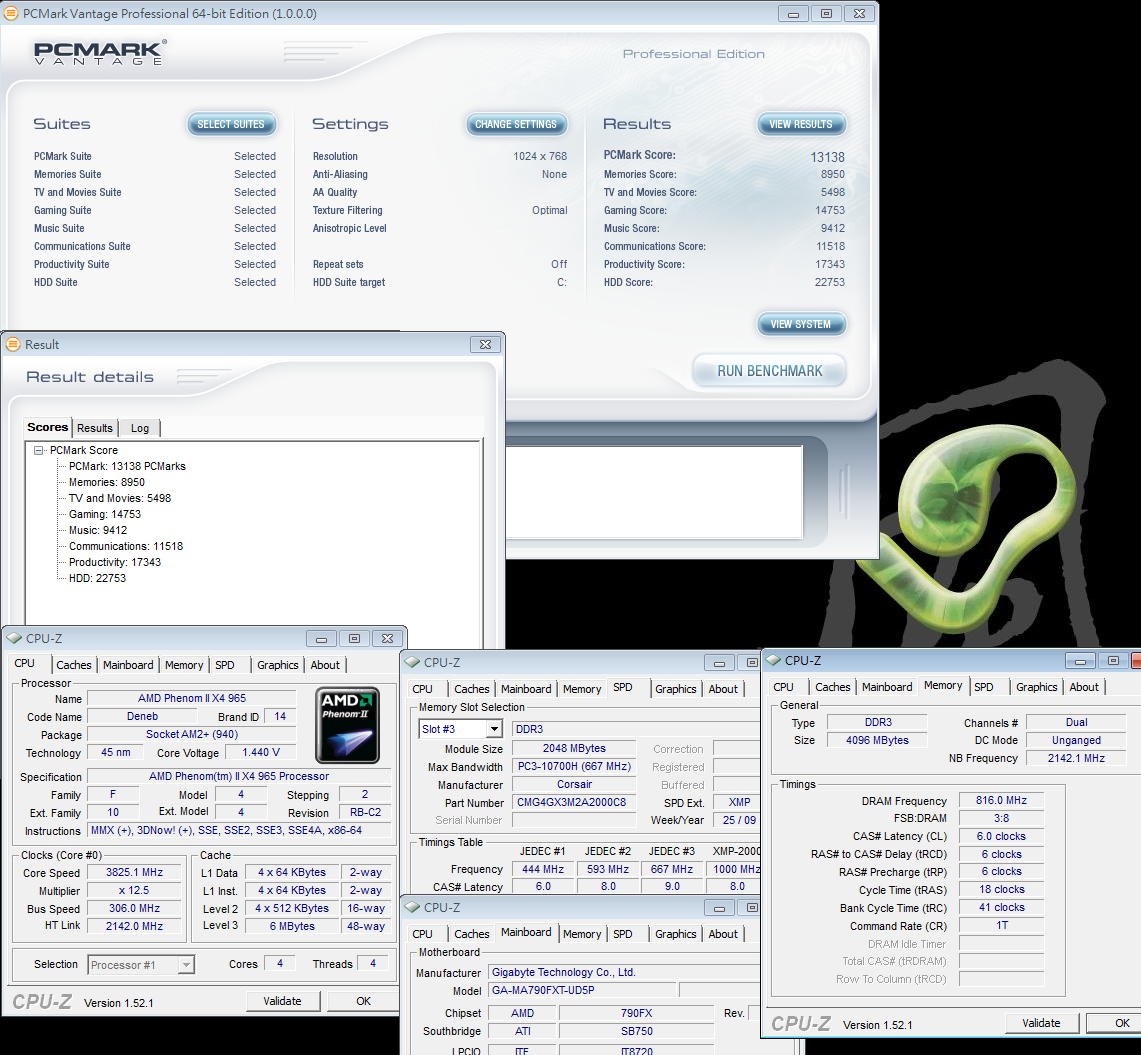Open the Caches tab in the first CPU-Z window
The height and width of the screenshot is (1055, 1141).
[74, 665]
